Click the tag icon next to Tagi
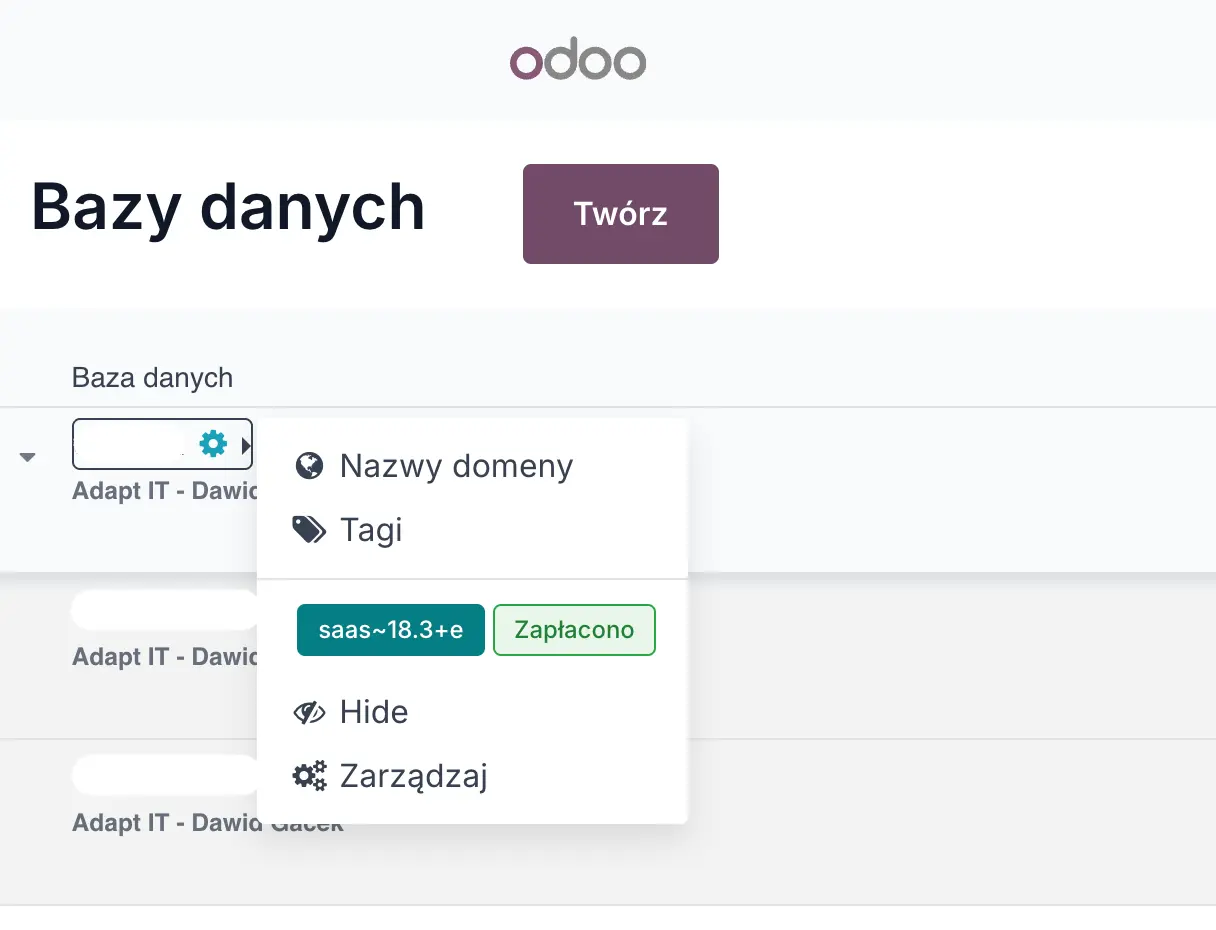The height and width of the screenshot is (930, 1216). pos(309,529)
